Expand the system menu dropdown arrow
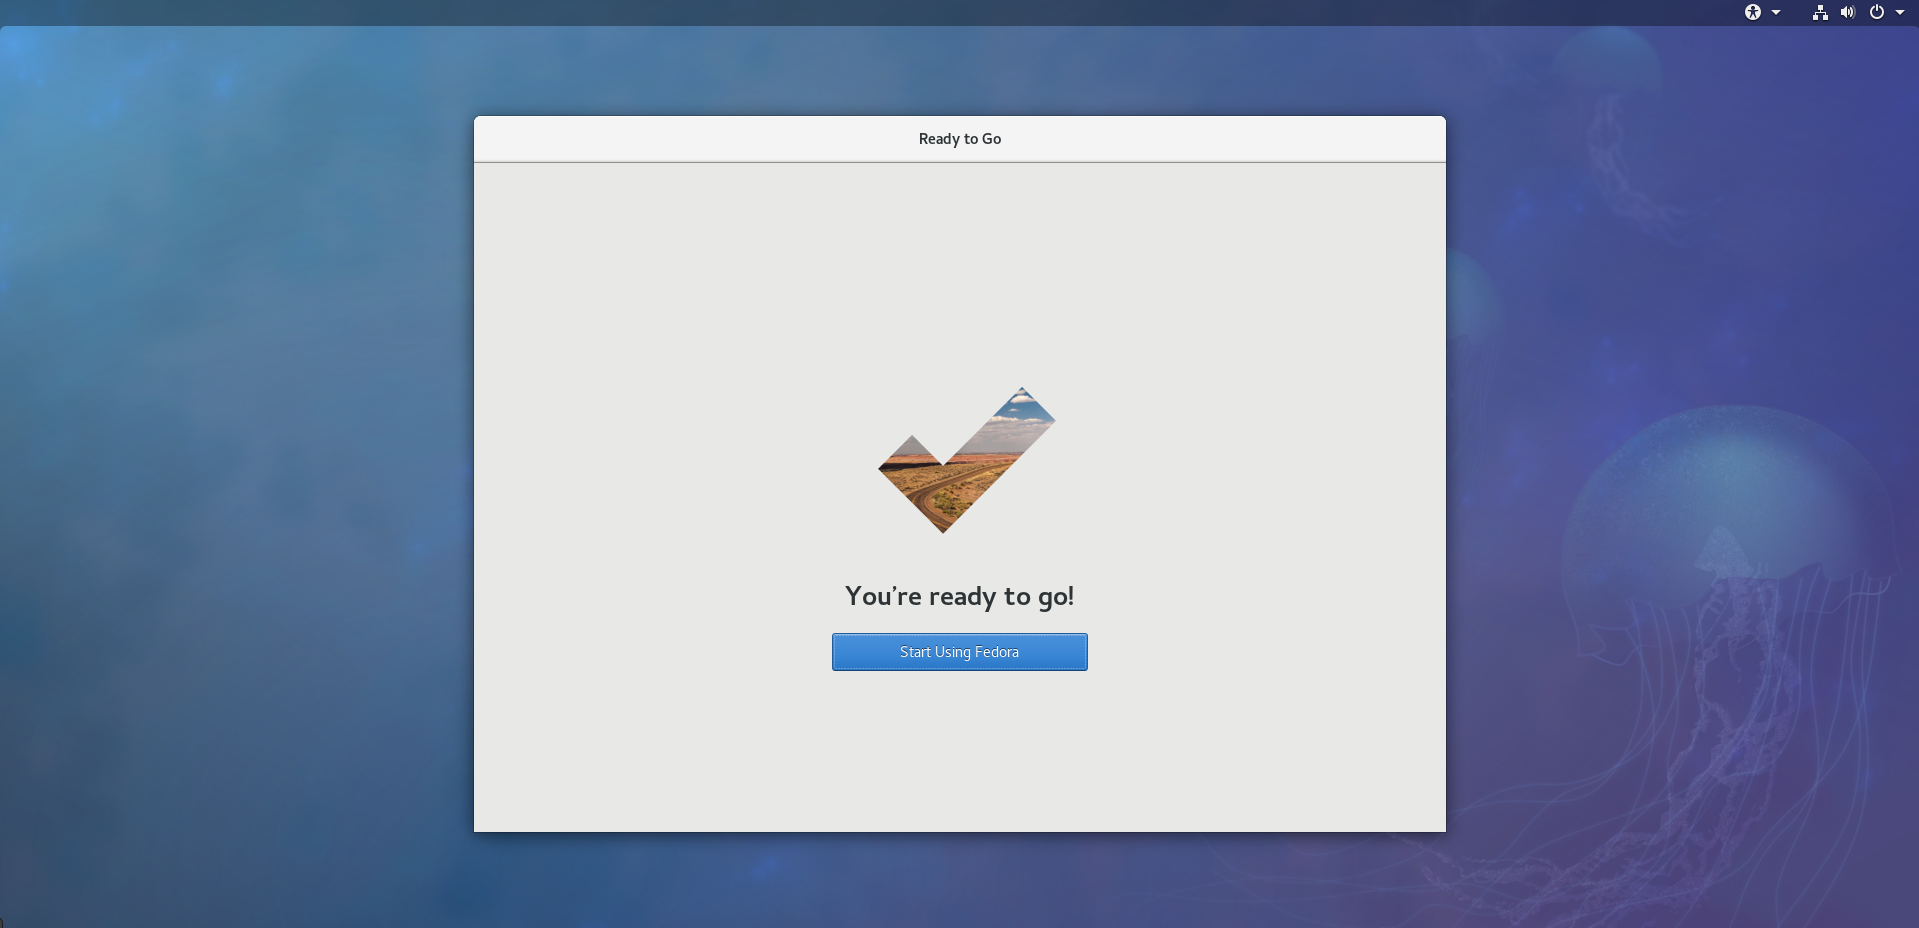The height and width of the screenshot is (928, 1919). pos(1900,13)
